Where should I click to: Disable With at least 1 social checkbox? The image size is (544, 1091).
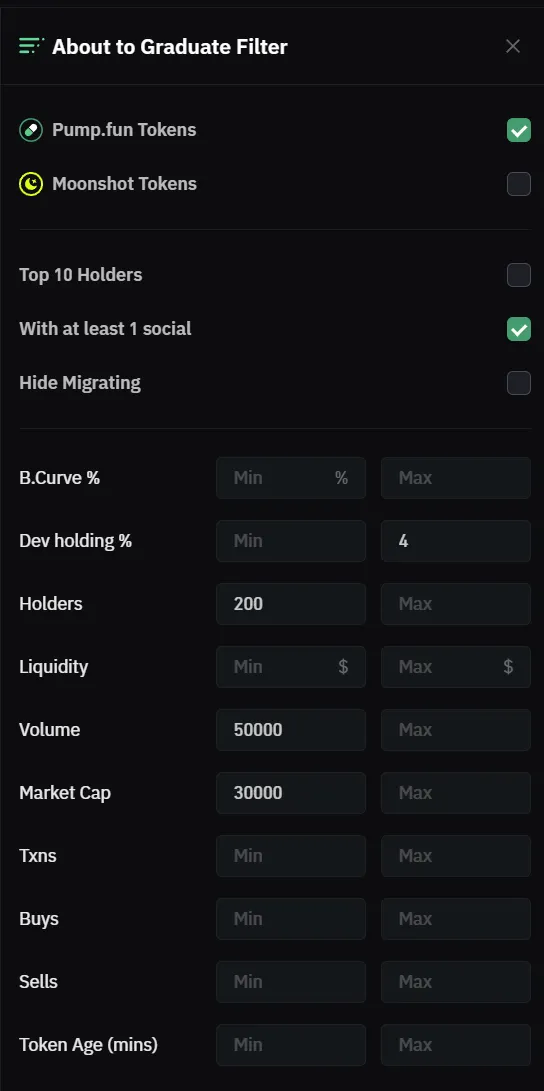tap(519, 329)
